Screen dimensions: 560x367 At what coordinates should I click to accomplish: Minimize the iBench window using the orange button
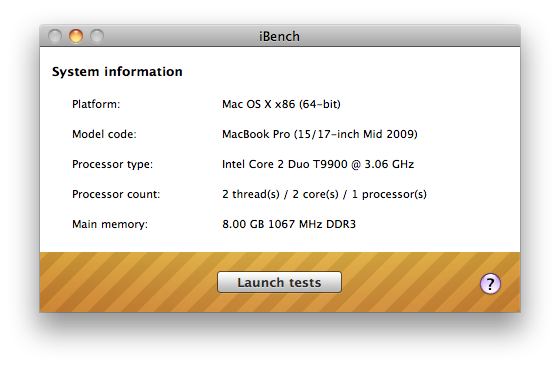[76, 36]
